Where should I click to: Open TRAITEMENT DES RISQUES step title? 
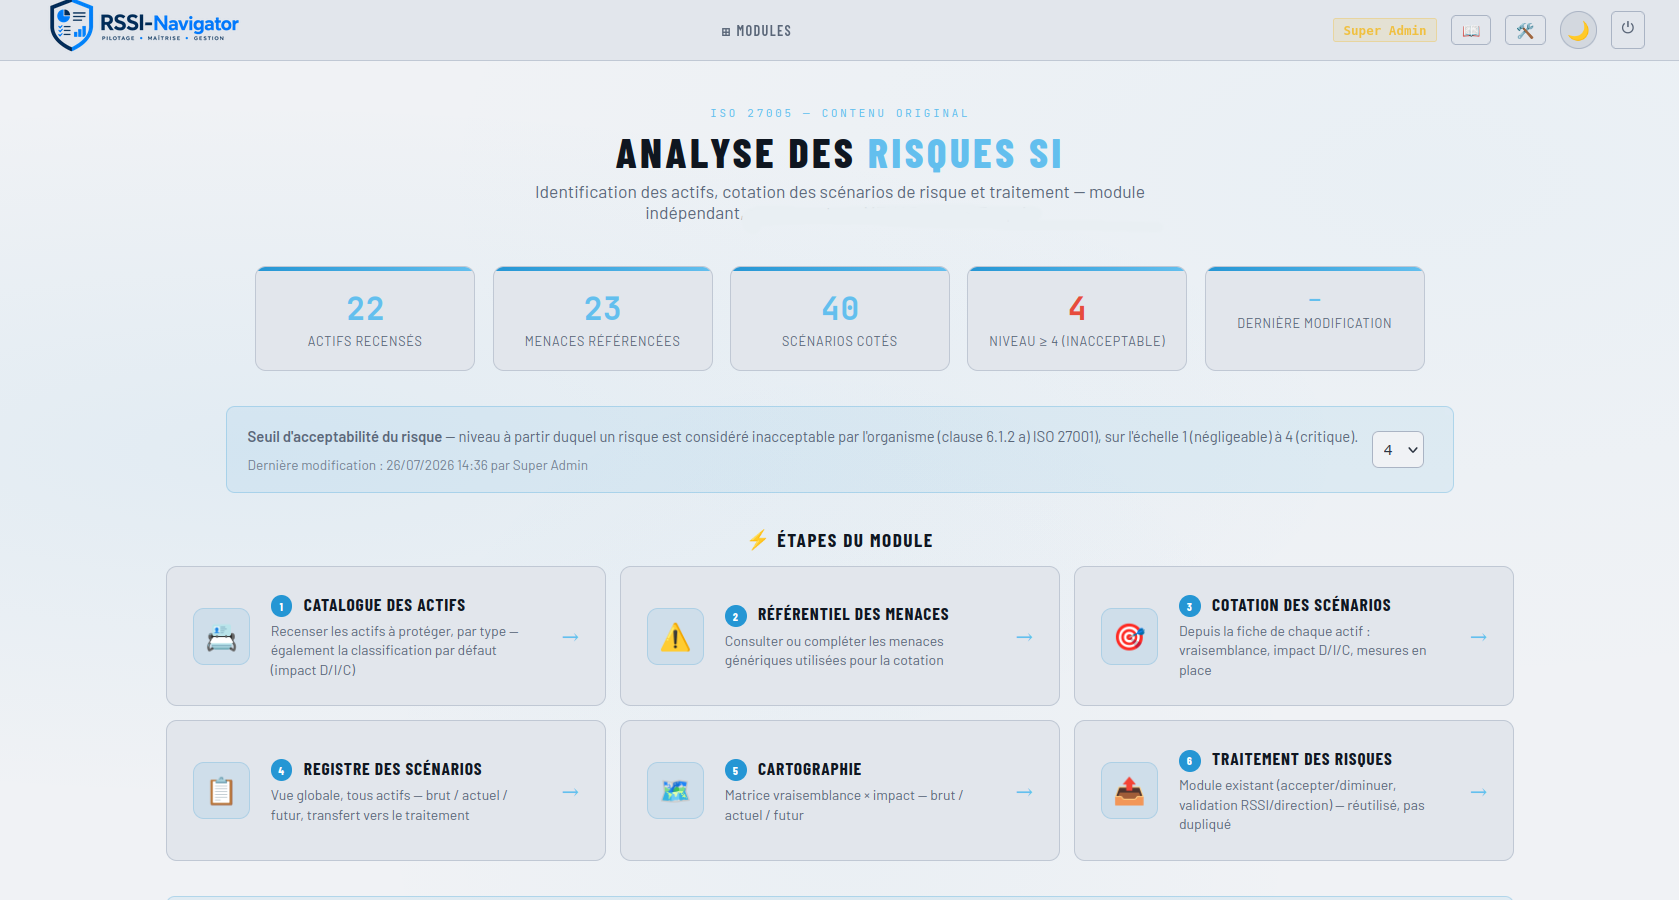1301,759
